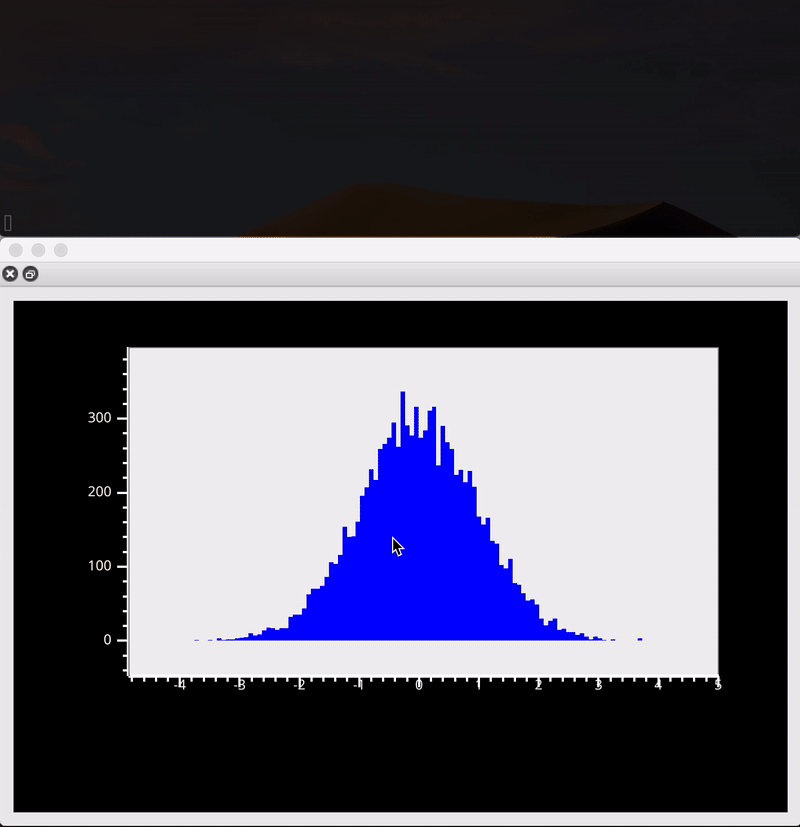Click the green zoom window button
This screenshot has height=827, width=800.
[61, 250]
